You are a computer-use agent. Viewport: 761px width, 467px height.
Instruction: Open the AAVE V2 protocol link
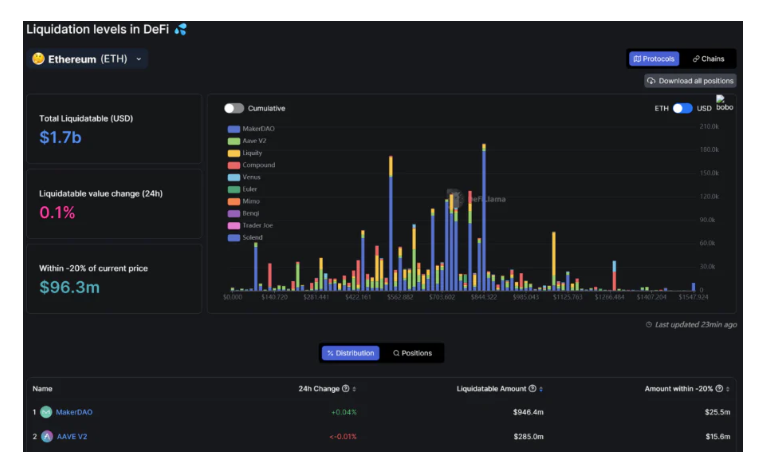tap(72, 436)
